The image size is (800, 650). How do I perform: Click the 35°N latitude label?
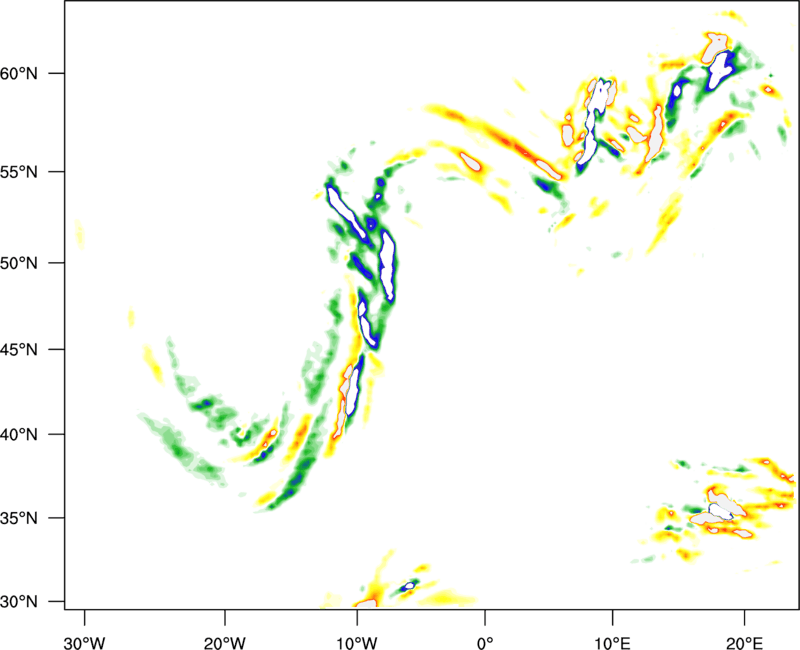pyautogui.click(x=19, y=518)
